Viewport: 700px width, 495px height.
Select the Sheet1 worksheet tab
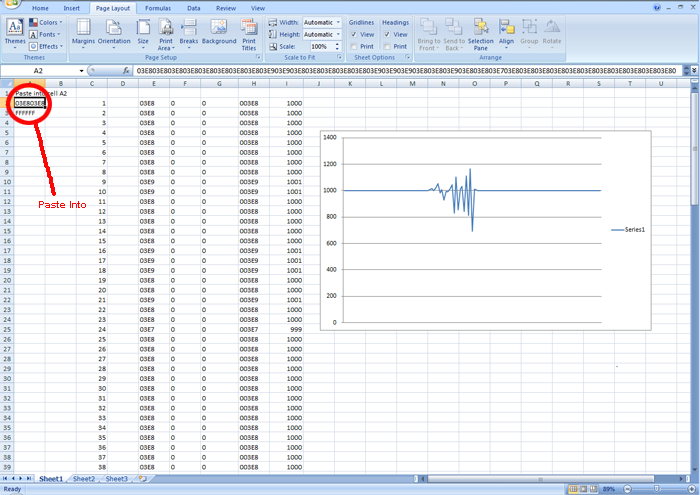point(51,479)
